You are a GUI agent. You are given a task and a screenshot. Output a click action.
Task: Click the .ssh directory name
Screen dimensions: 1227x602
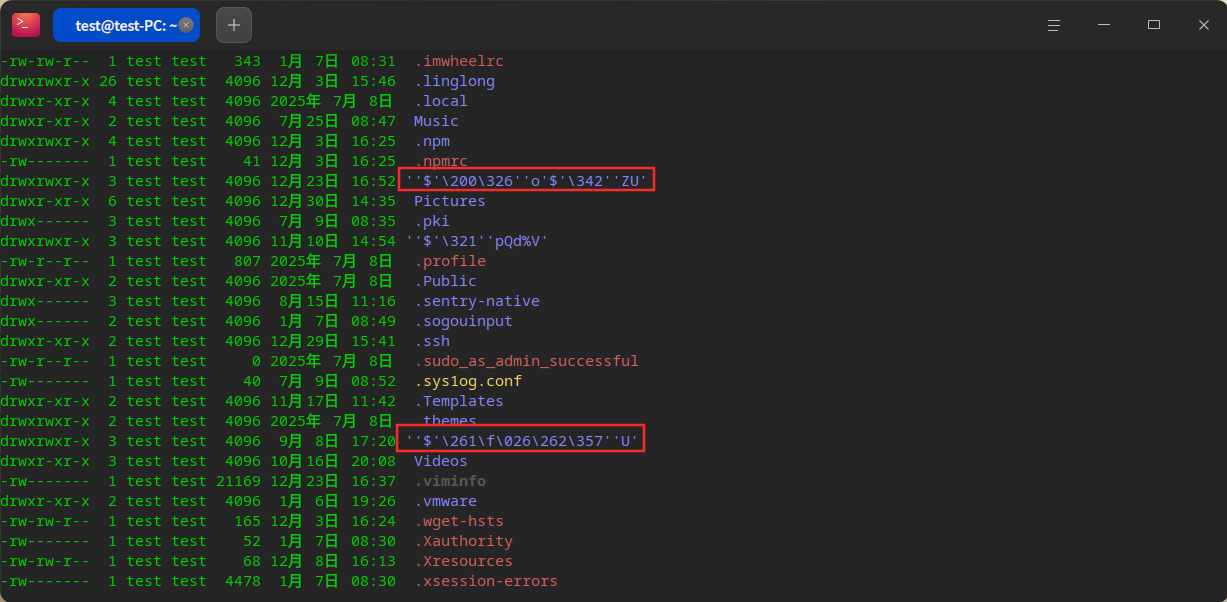tap(432, 341)
